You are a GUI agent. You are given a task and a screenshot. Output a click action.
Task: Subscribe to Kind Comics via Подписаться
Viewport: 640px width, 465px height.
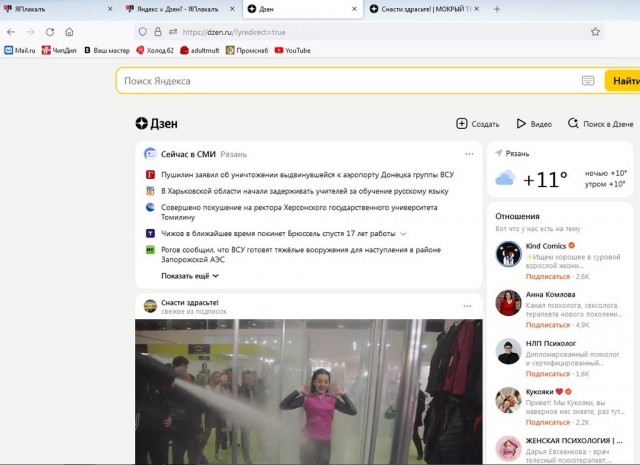coord(547,276)
